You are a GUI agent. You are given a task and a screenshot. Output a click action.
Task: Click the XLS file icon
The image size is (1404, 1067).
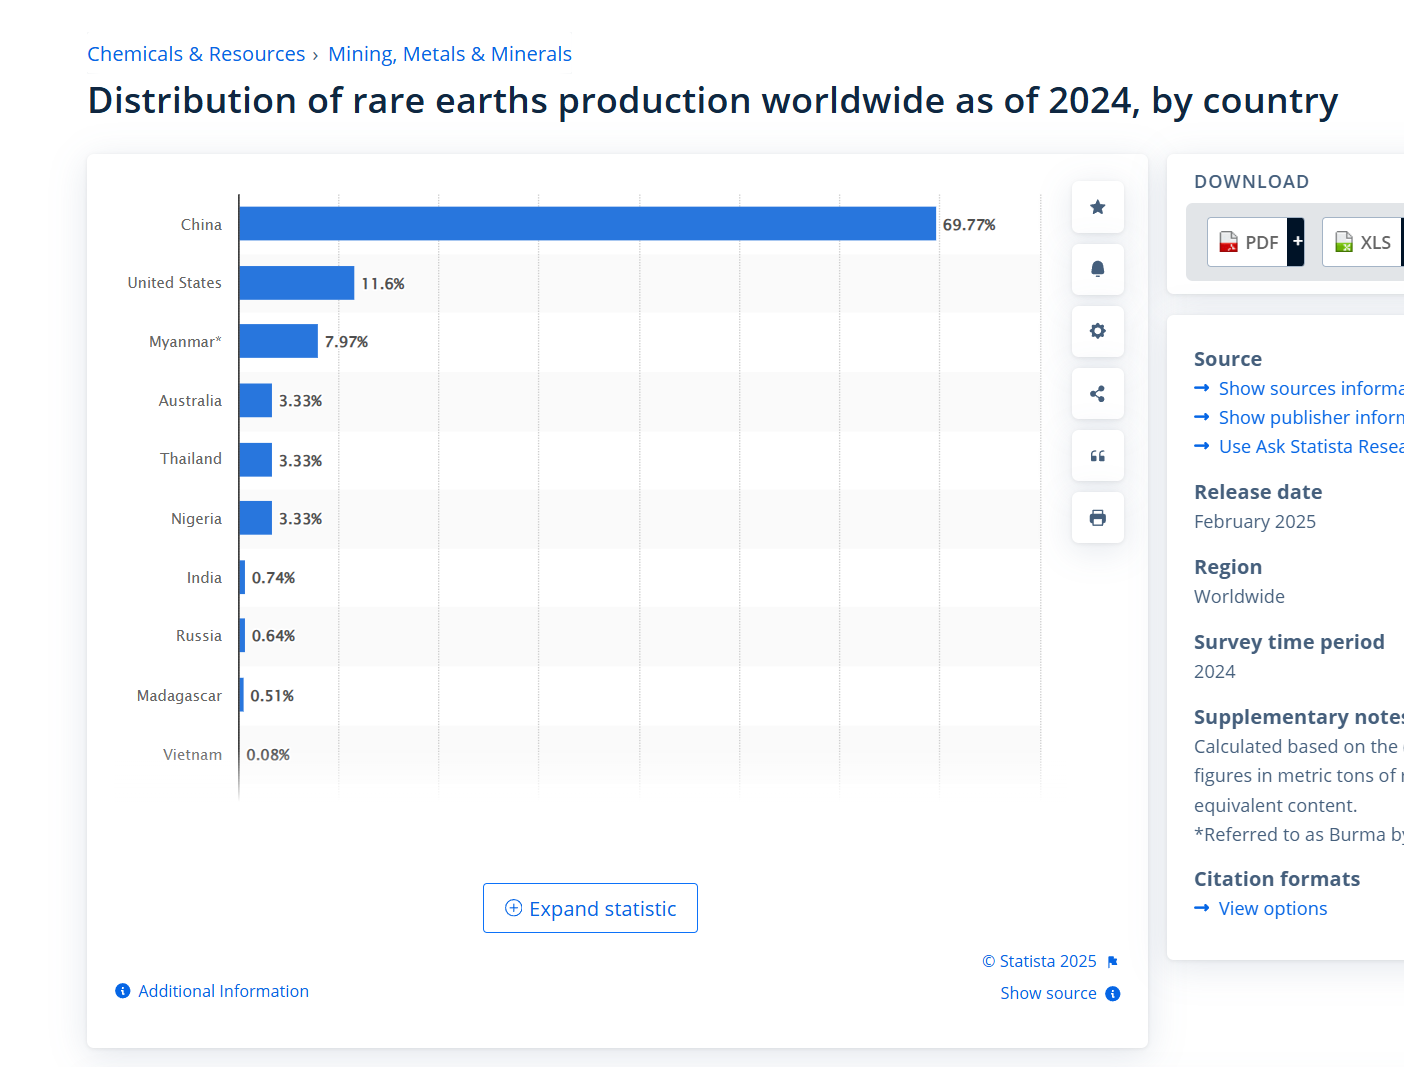point(1344,242)
